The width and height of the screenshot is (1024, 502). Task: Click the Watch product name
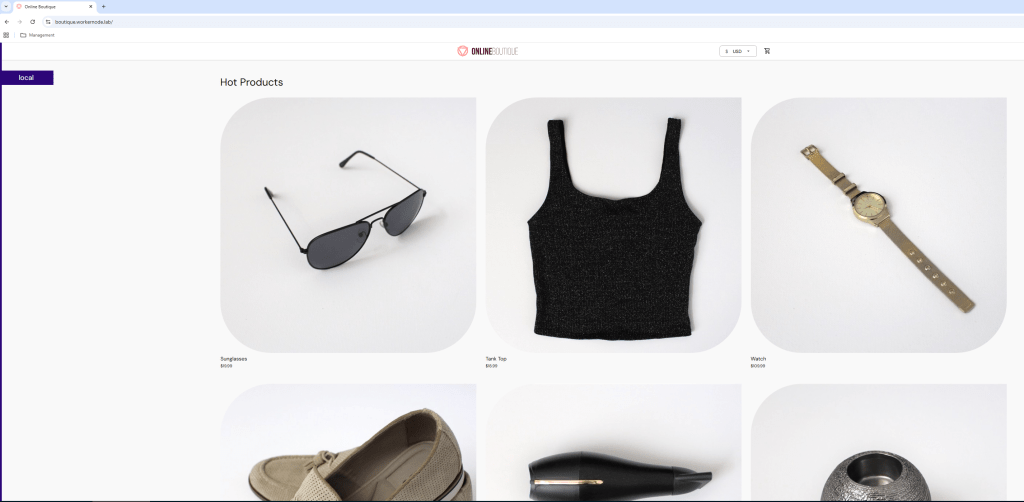click(758, 358)
